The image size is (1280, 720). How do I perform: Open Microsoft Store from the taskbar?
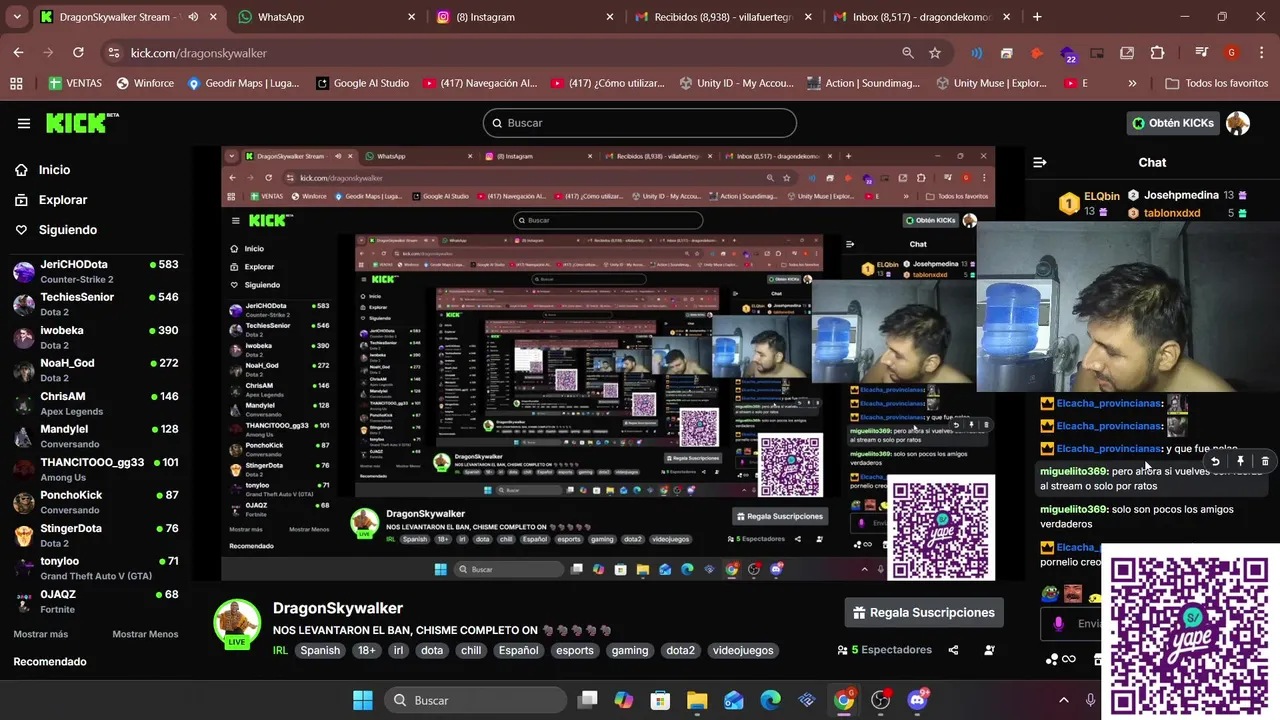point(660,700)
